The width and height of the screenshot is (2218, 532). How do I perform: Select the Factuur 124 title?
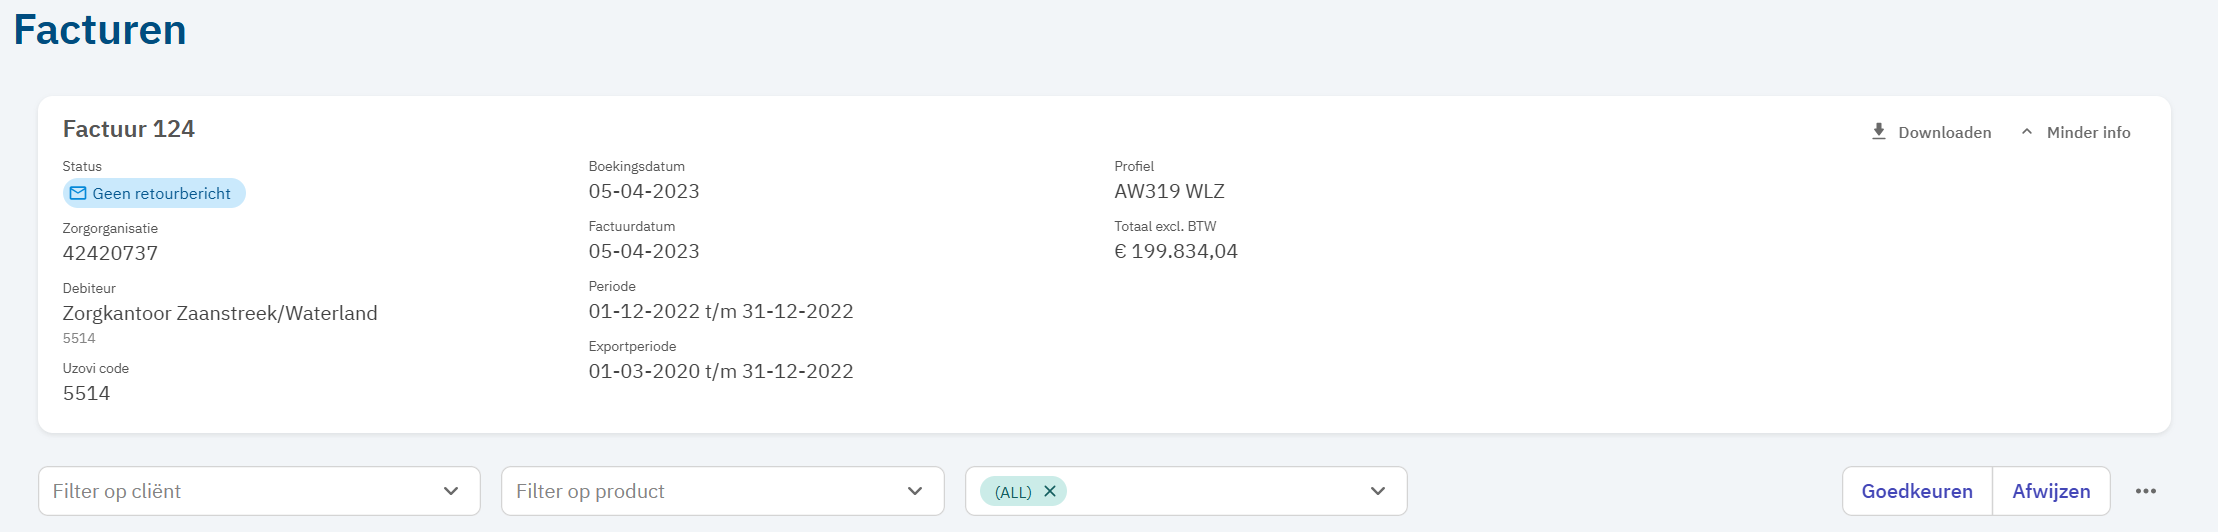click(x=129, y=129)
